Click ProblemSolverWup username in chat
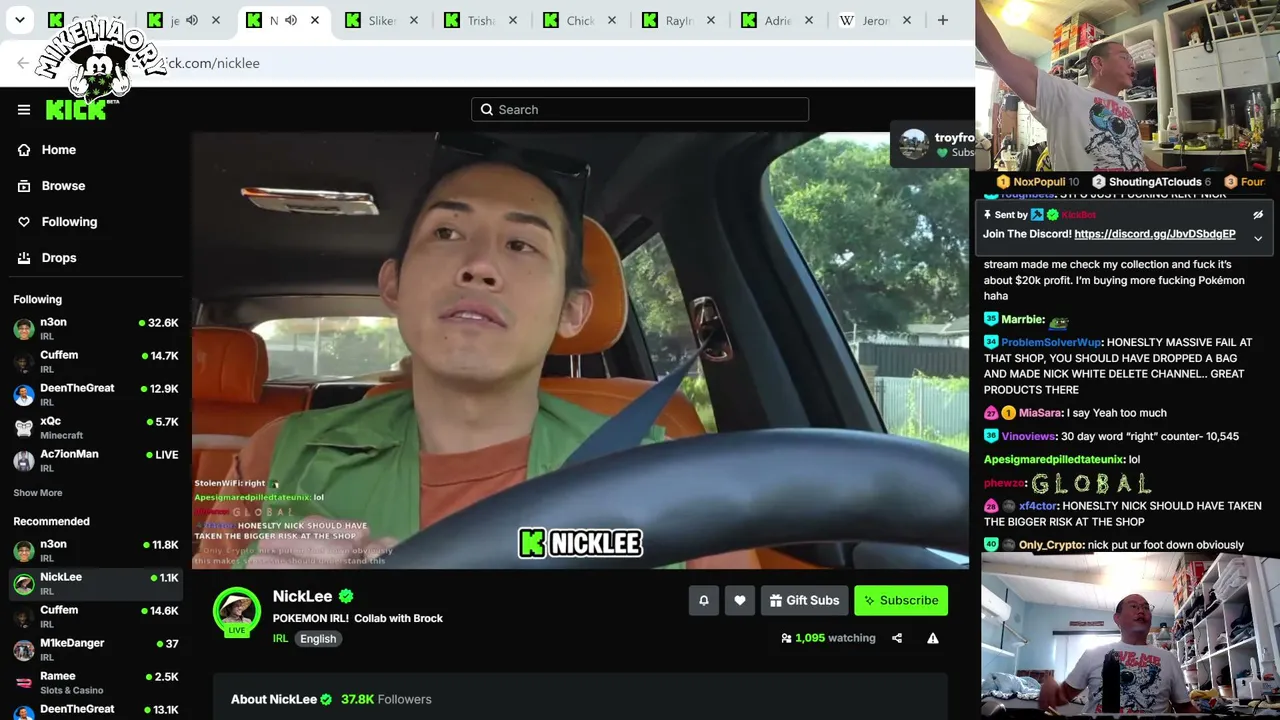The height and width of the screenshot is (720, 1280). click(1050, 342)
